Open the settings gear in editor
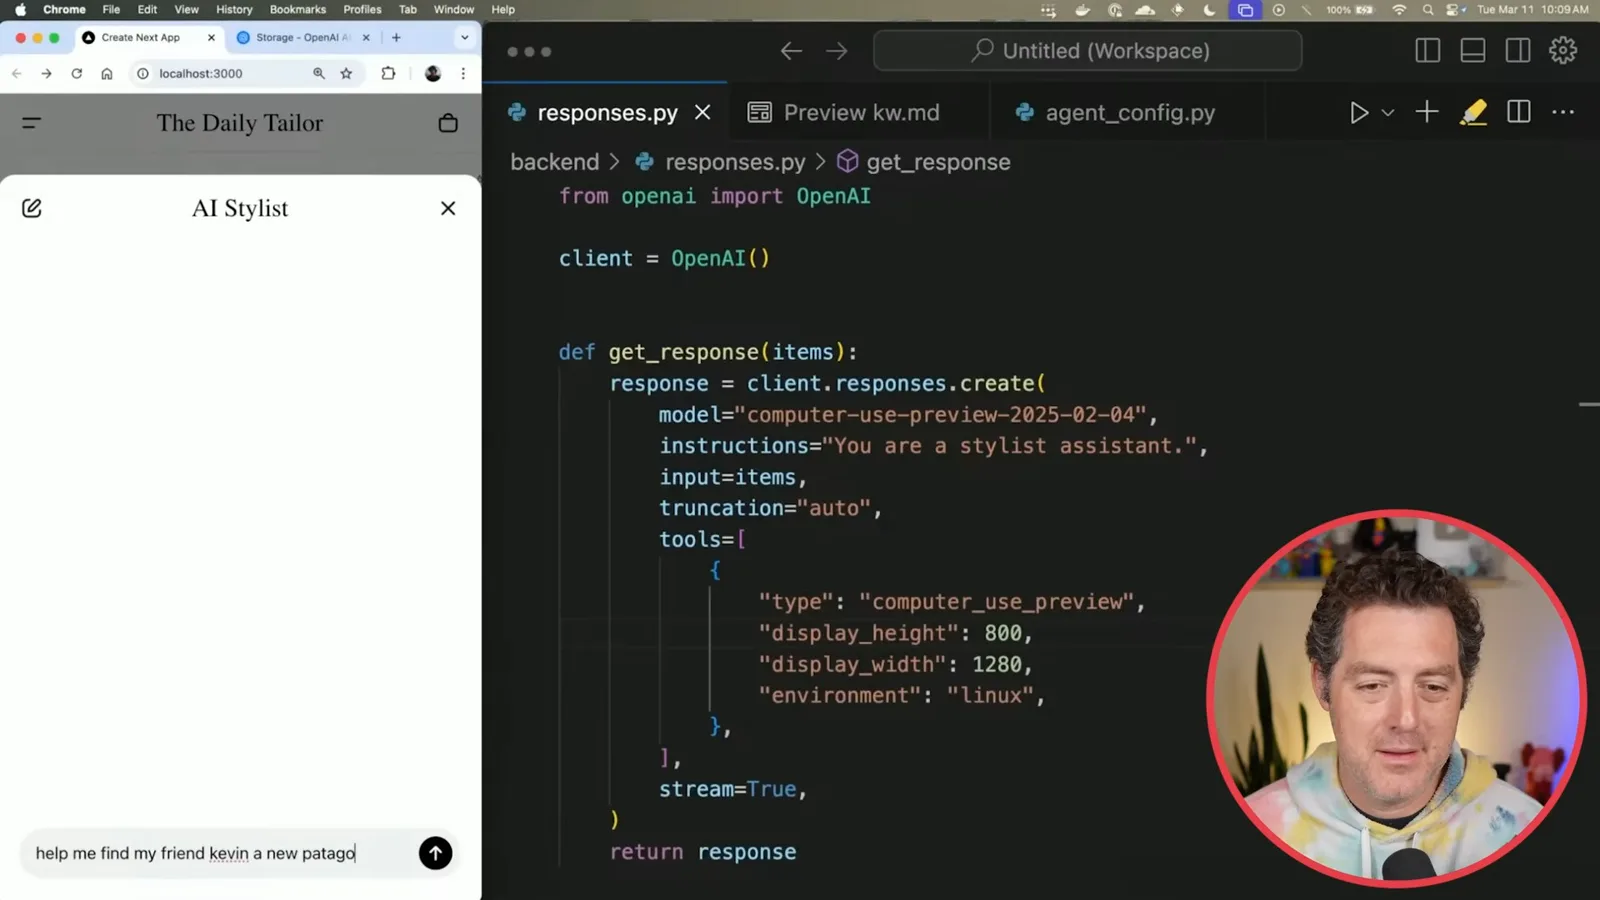 pyautogui.click(x=1563, y=50)
